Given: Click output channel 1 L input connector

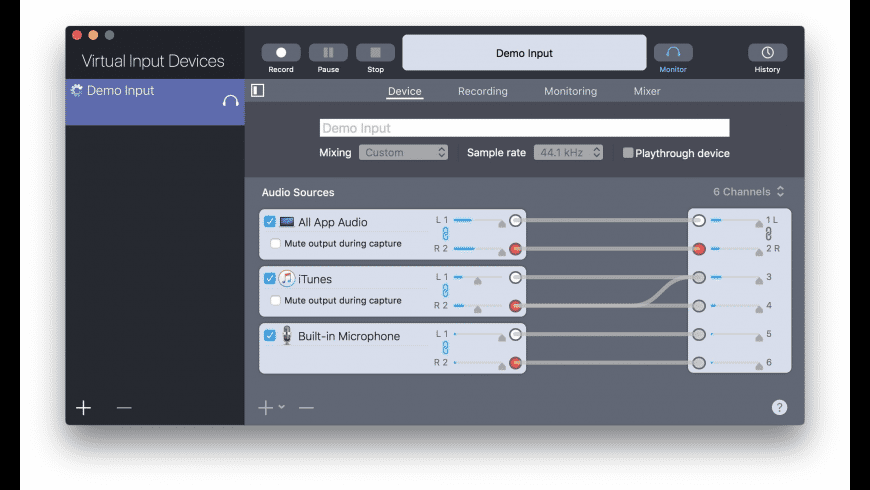Looking at the screenshot, I should click(699, 220).
